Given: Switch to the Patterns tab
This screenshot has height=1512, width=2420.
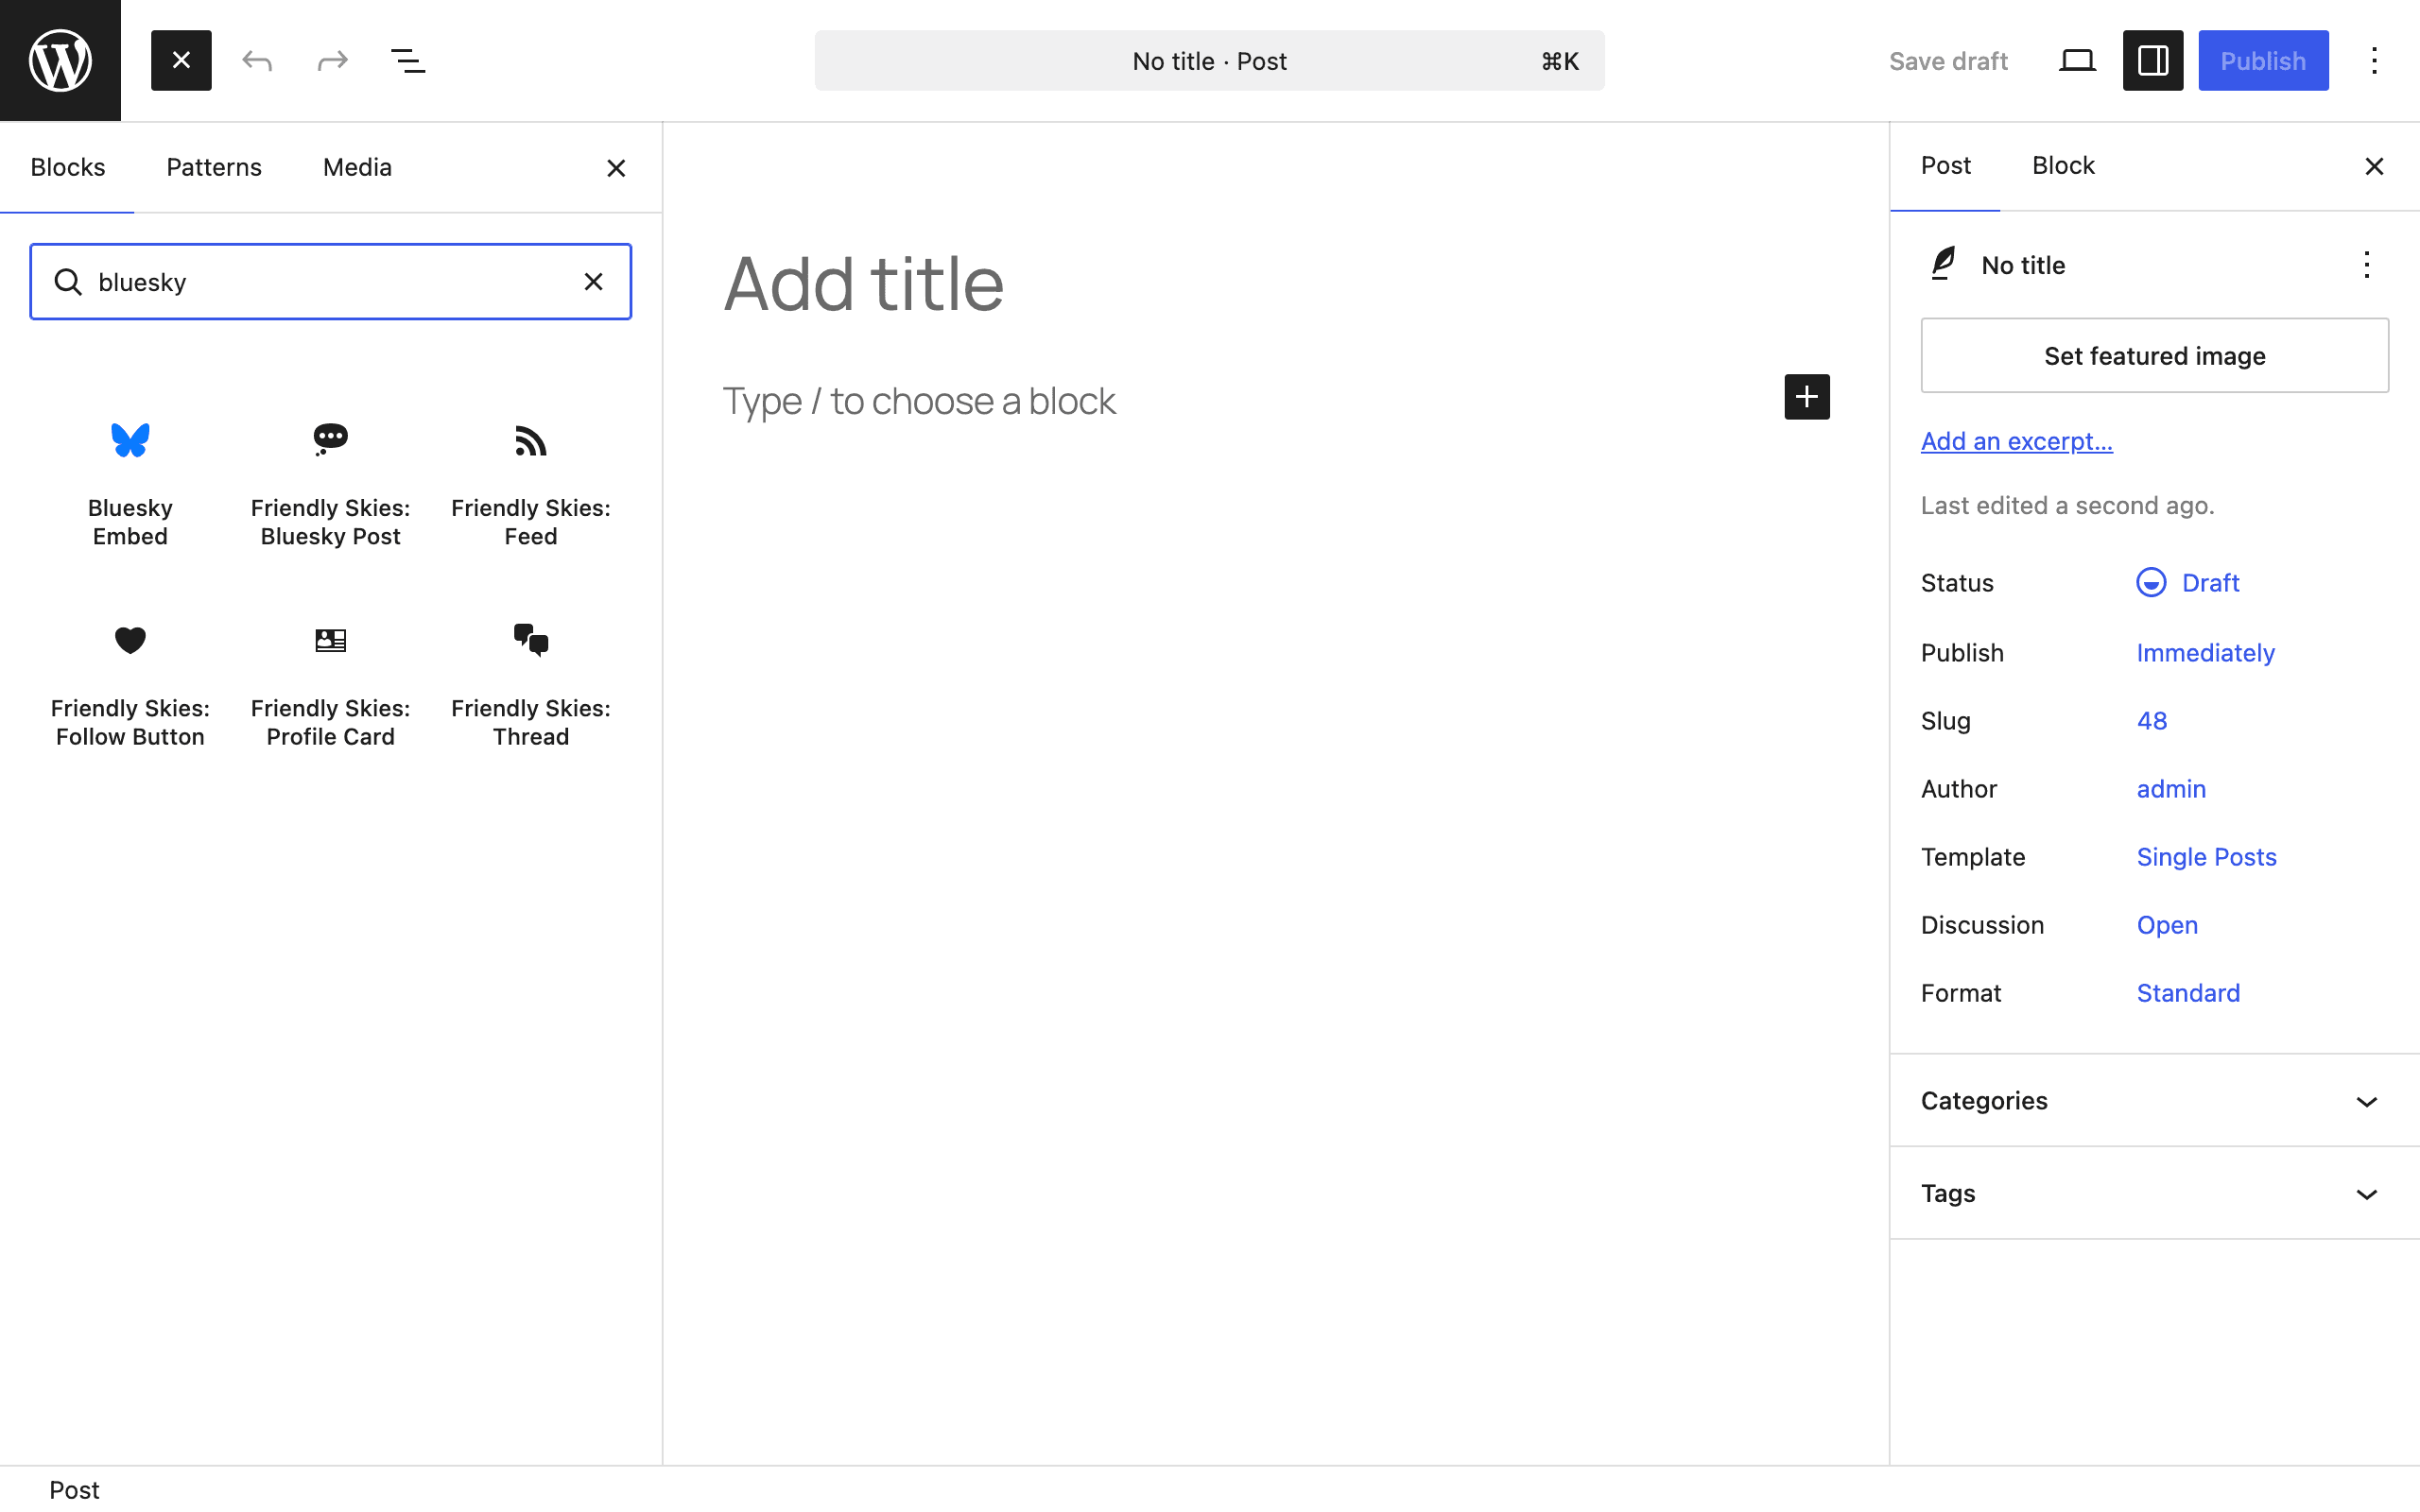Looking at the screenshot, I should pyautogui.click(x=214, y=167).
